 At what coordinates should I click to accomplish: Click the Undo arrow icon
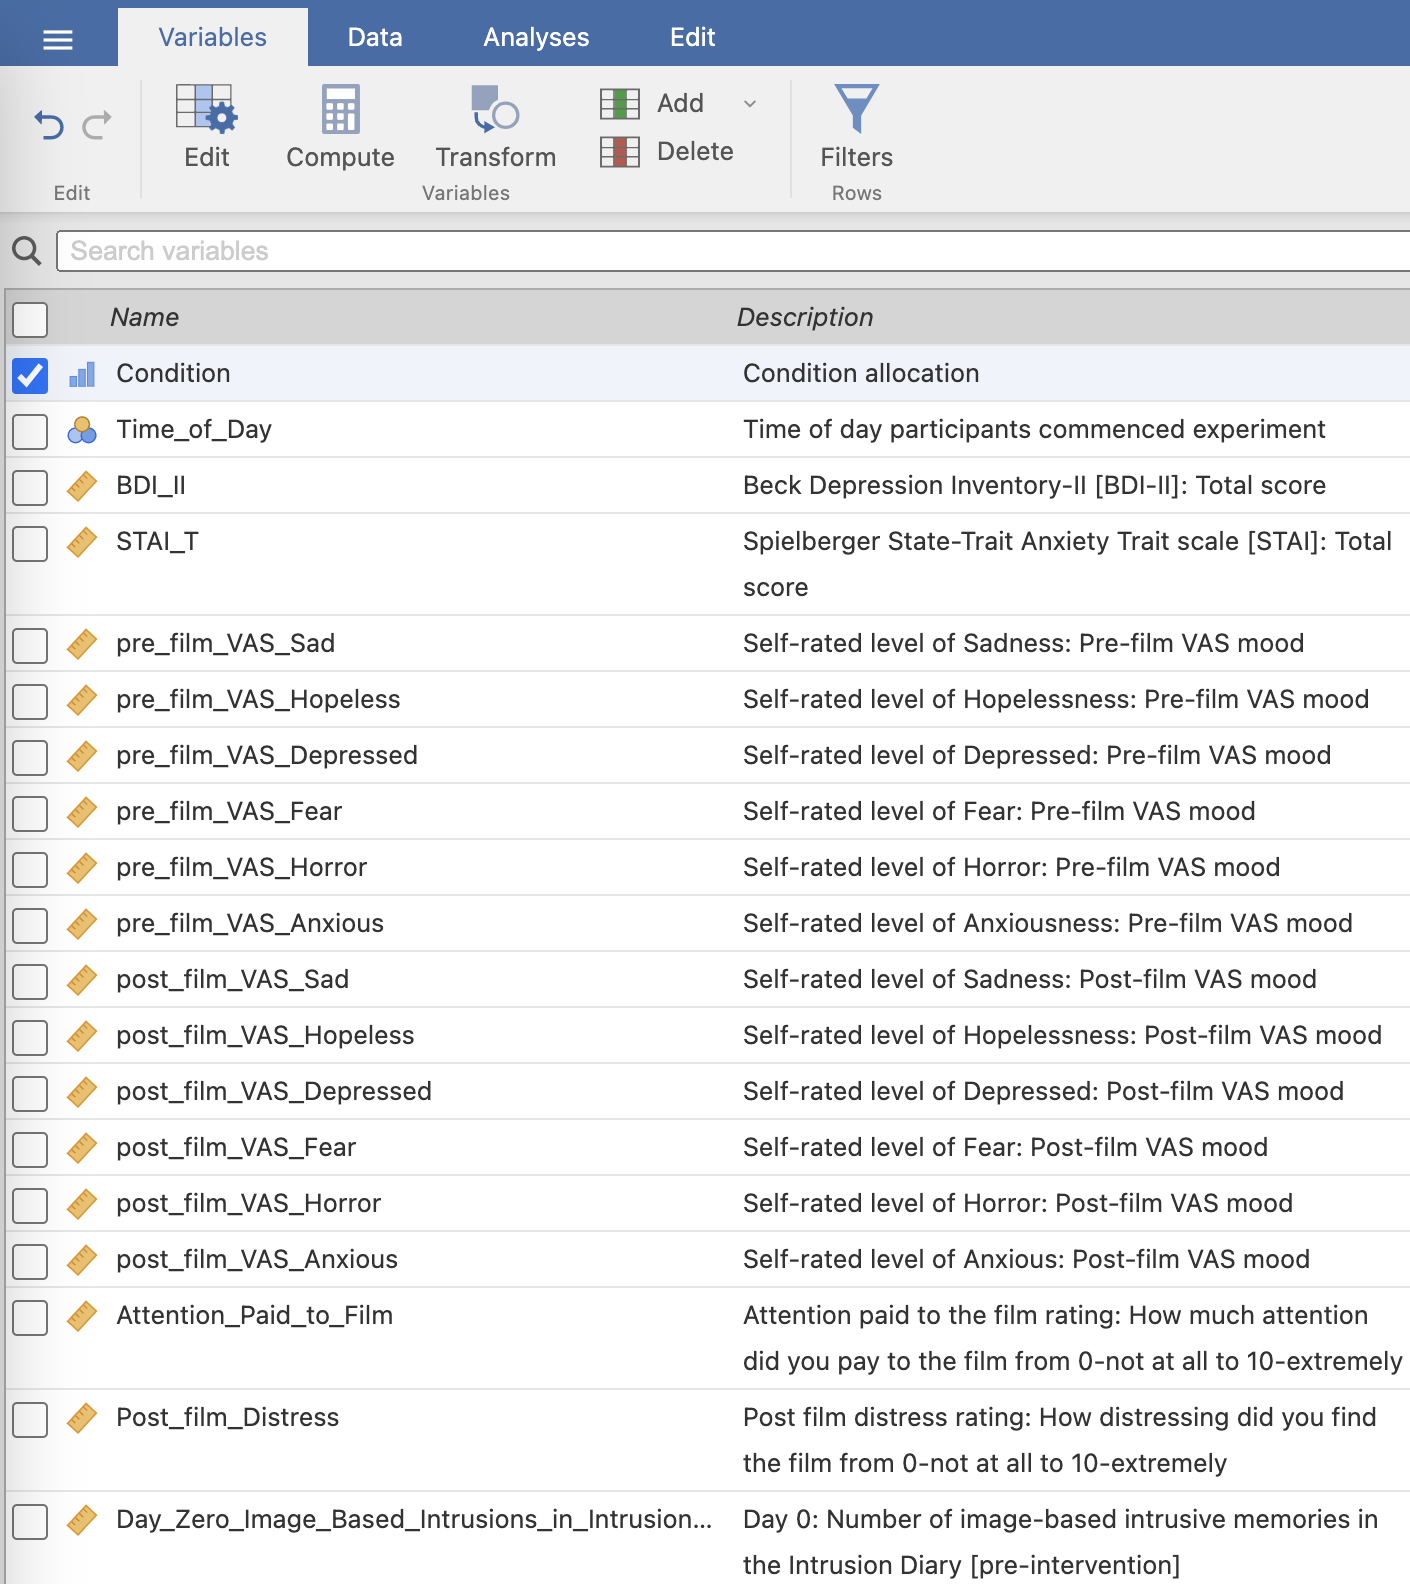(x=49, y=126)
